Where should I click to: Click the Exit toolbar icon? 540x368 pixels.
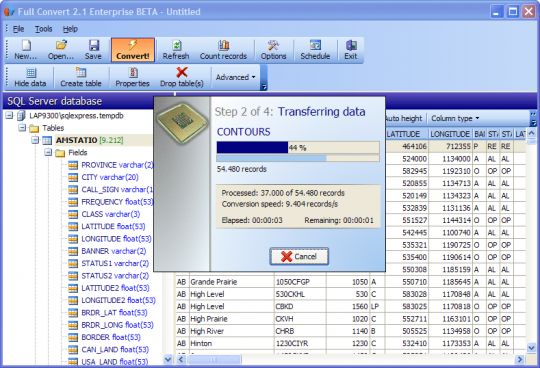(351, 50)
